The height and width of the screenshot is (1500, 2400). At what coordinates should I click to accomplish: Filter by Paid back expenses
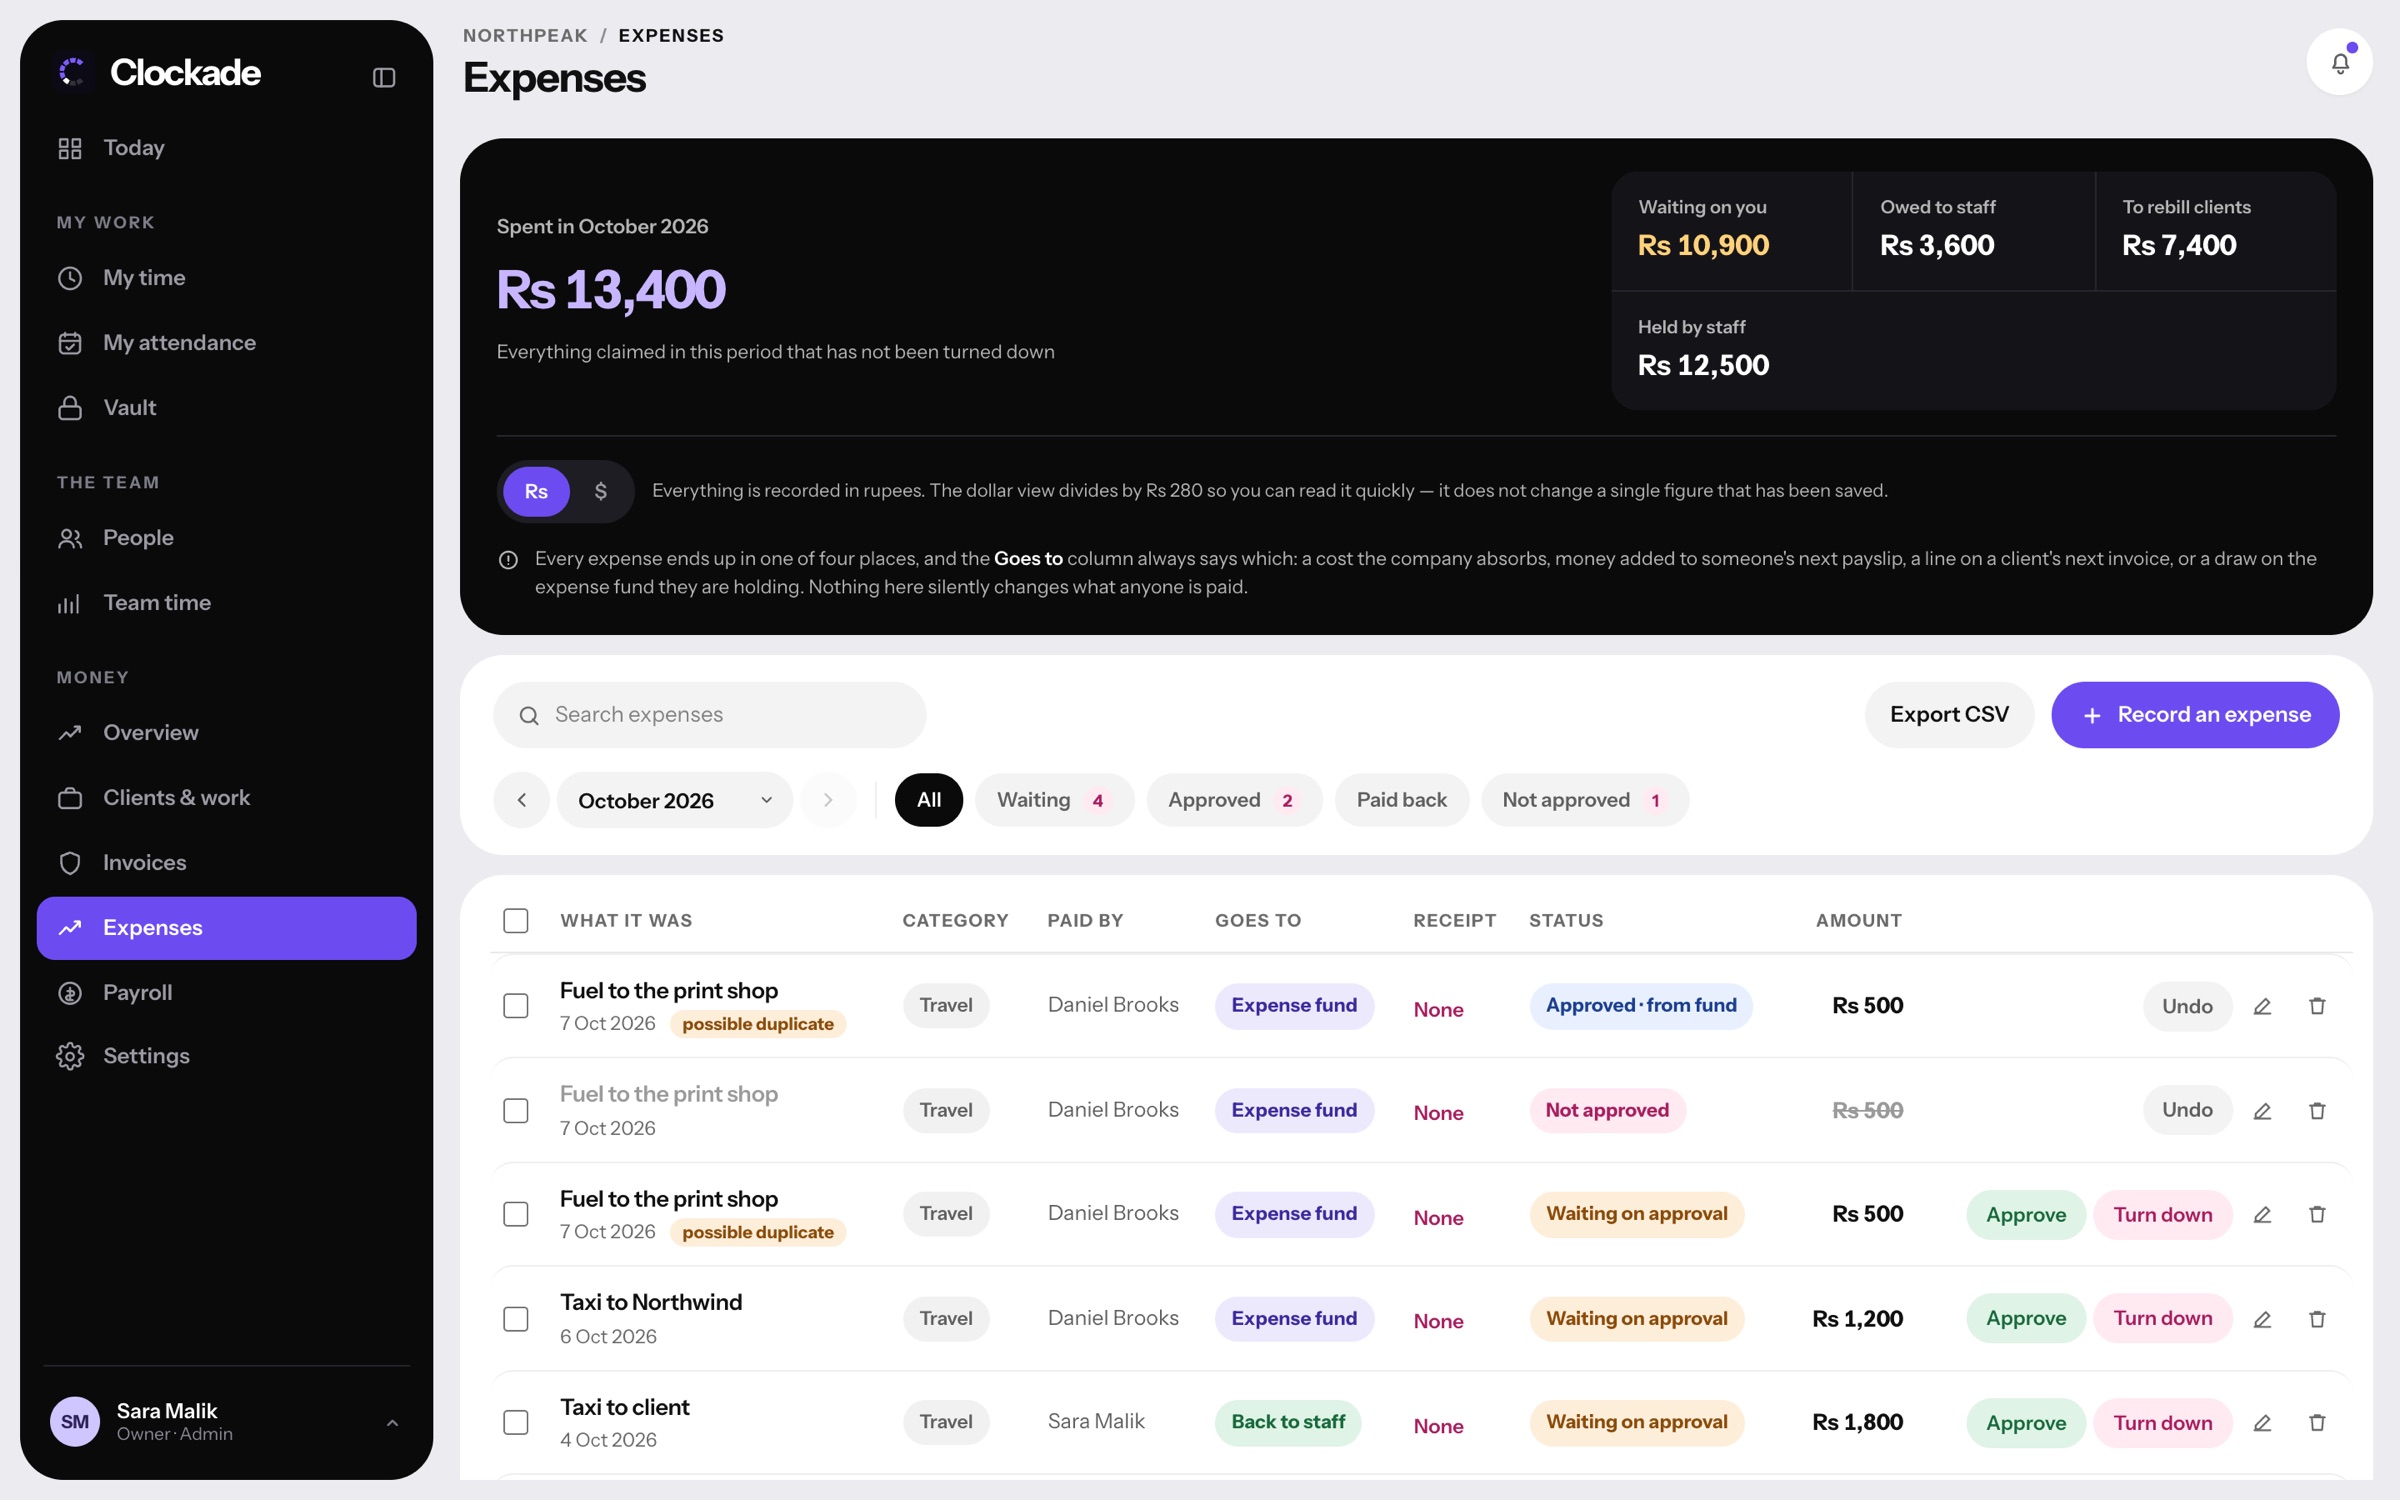pos(1401,800)
